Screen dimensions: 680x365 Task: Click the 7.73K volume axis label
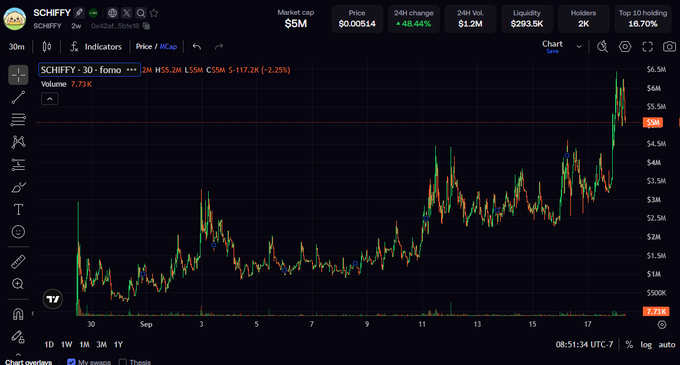656,311
